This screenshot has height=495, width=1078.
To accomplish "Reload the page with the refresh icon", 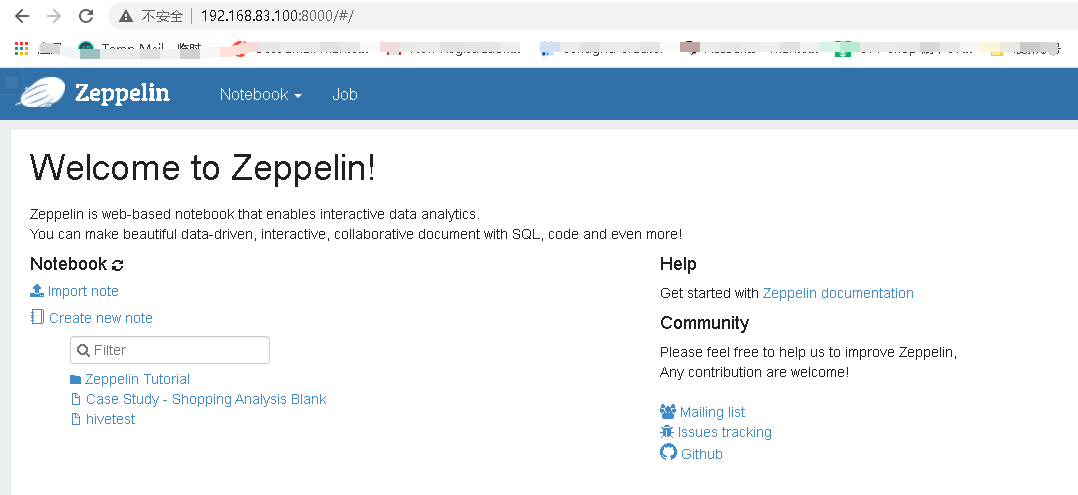I will [86, 16].
